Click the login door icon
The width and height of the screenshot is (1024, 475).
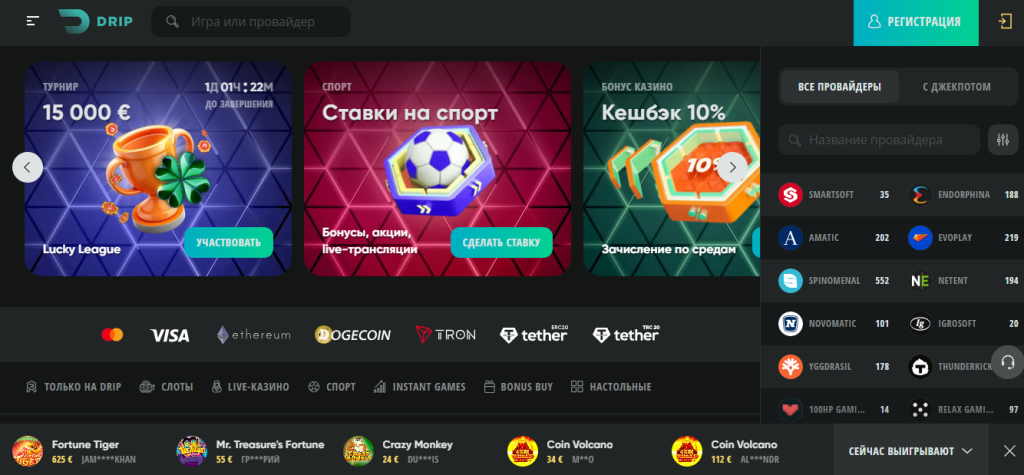[x=1005, y=22]
